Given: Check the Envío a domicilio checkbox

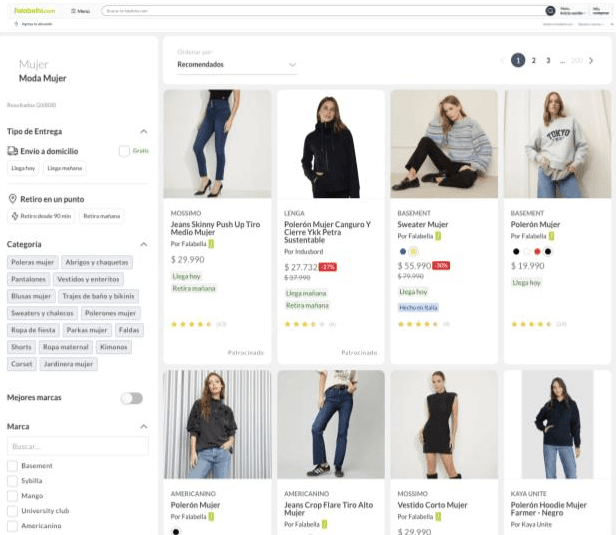Looking at the screenshot, I should (x=124, y=151).
